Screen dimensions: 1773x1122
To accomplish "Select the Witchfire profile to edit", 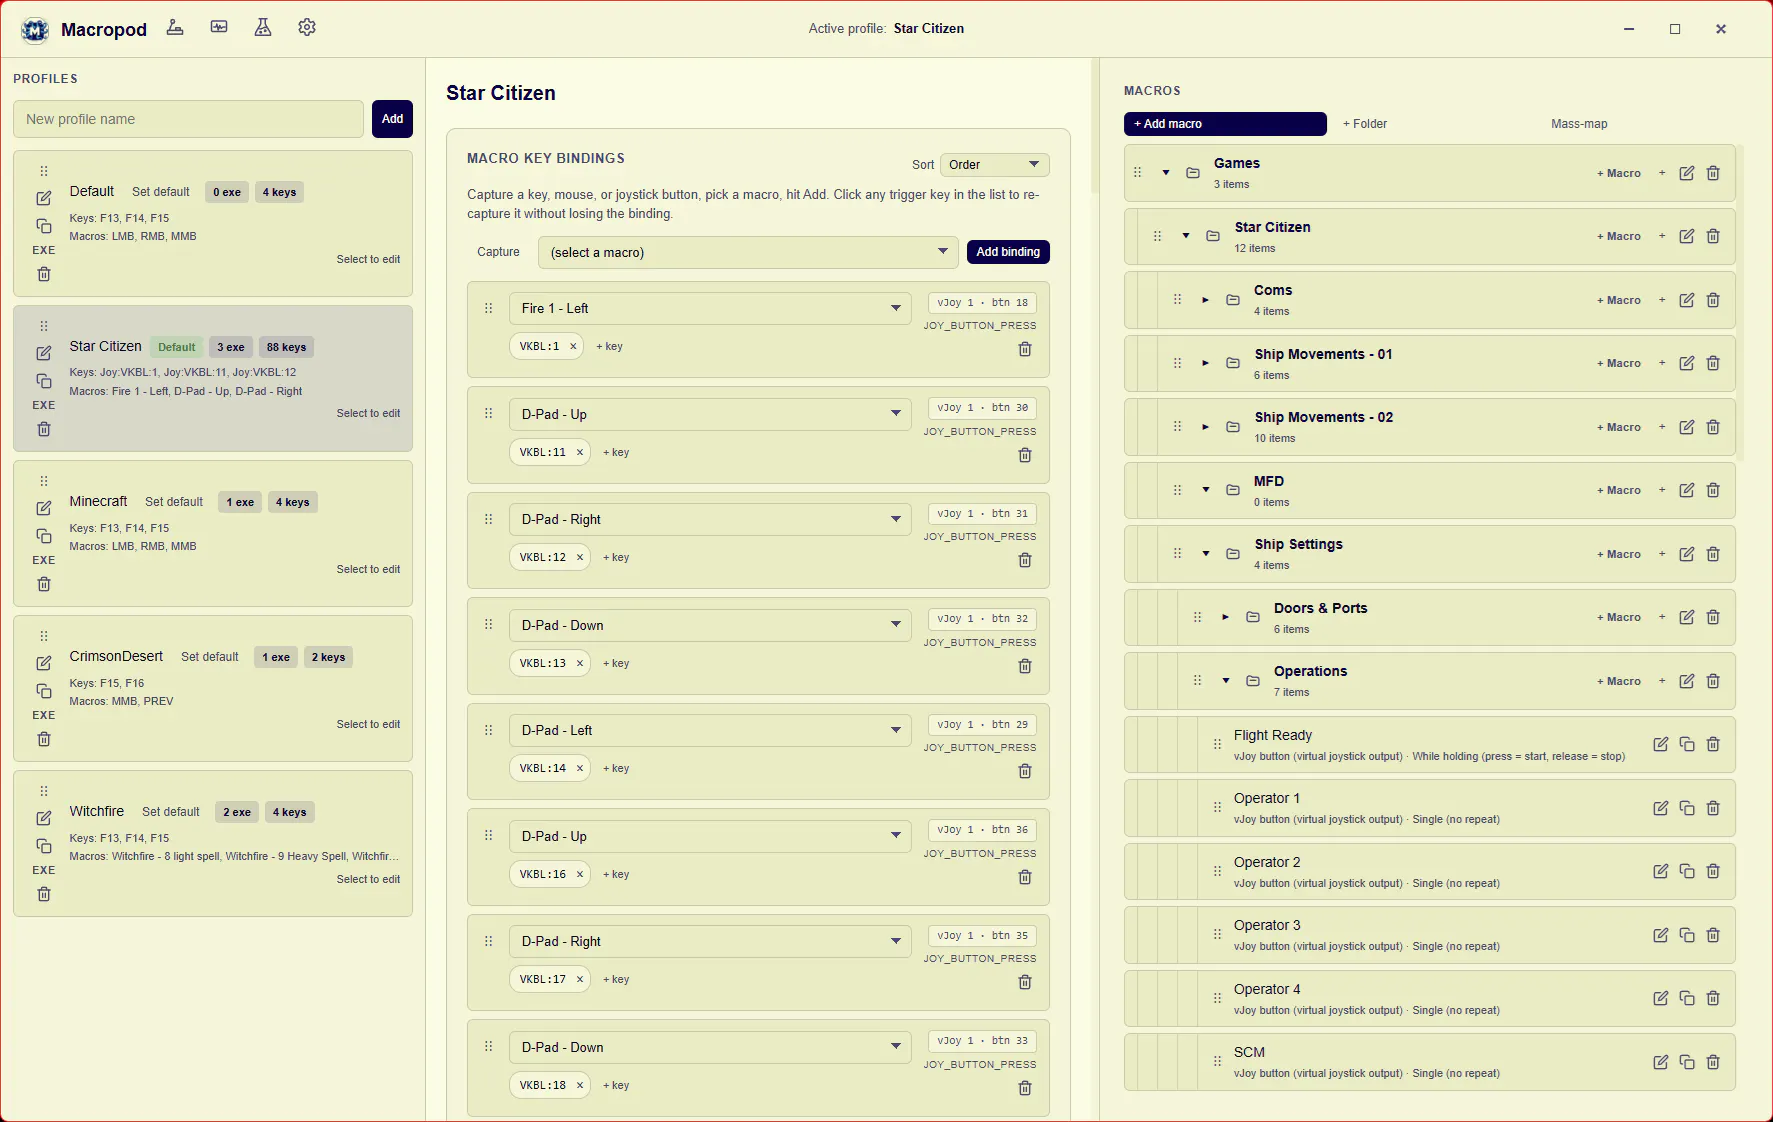I will (368, 879).
